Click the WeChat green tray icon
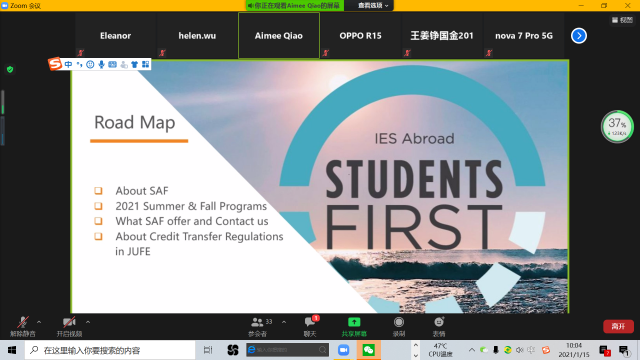Viewport: 640px width, 360px height. (x=484, y=350)
